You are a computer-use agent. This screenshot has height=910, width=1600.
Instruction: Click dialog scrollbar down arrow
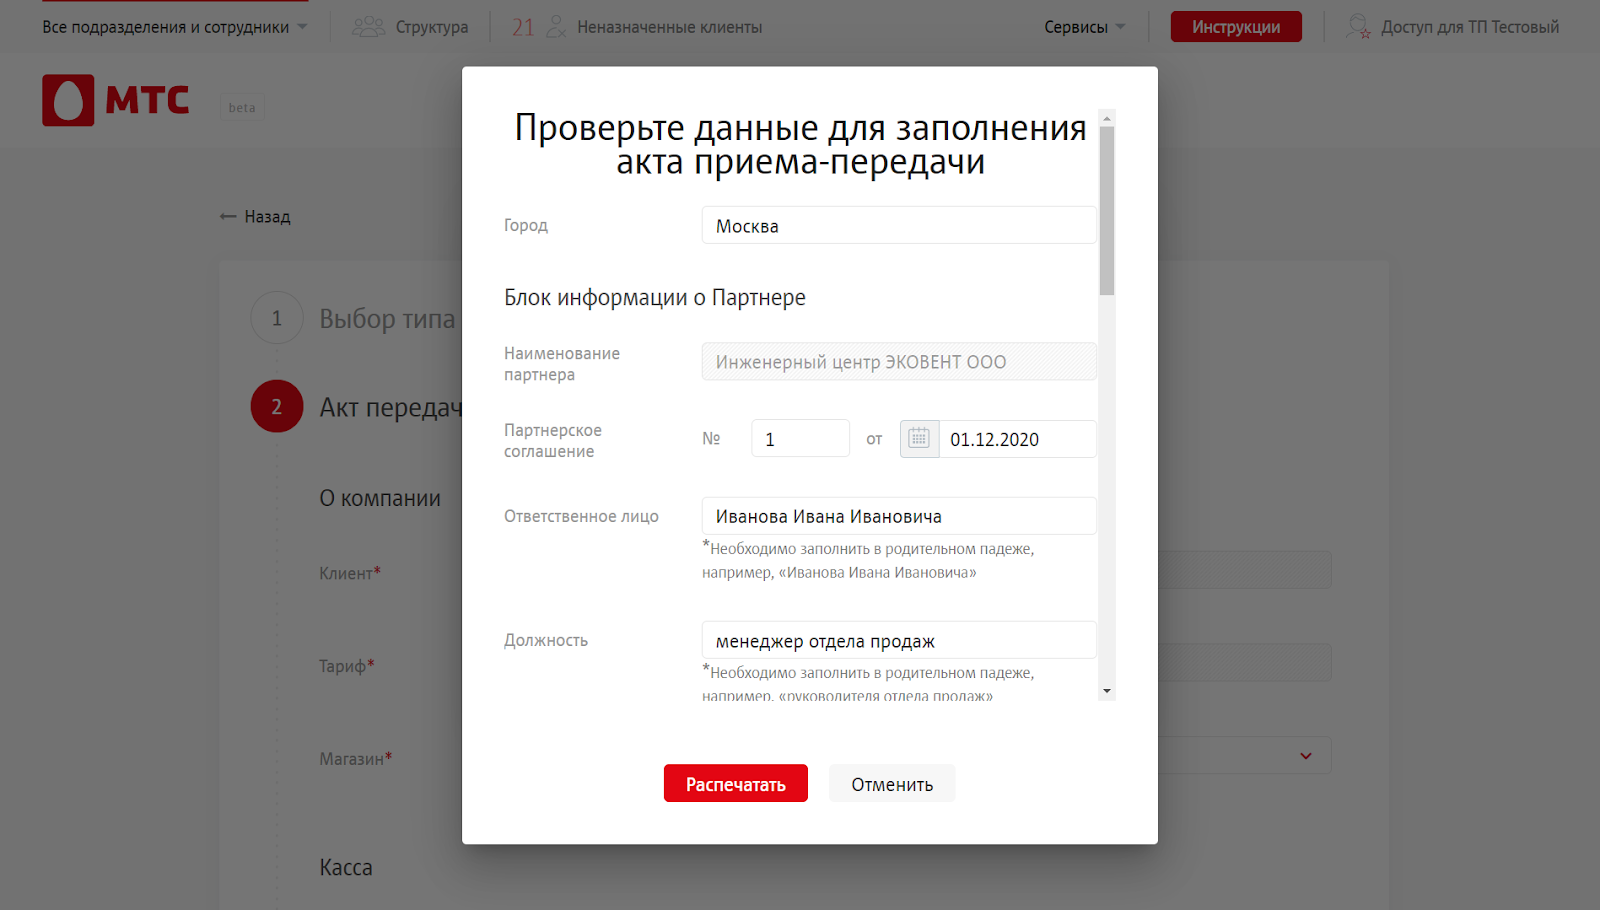(1107, 691)
